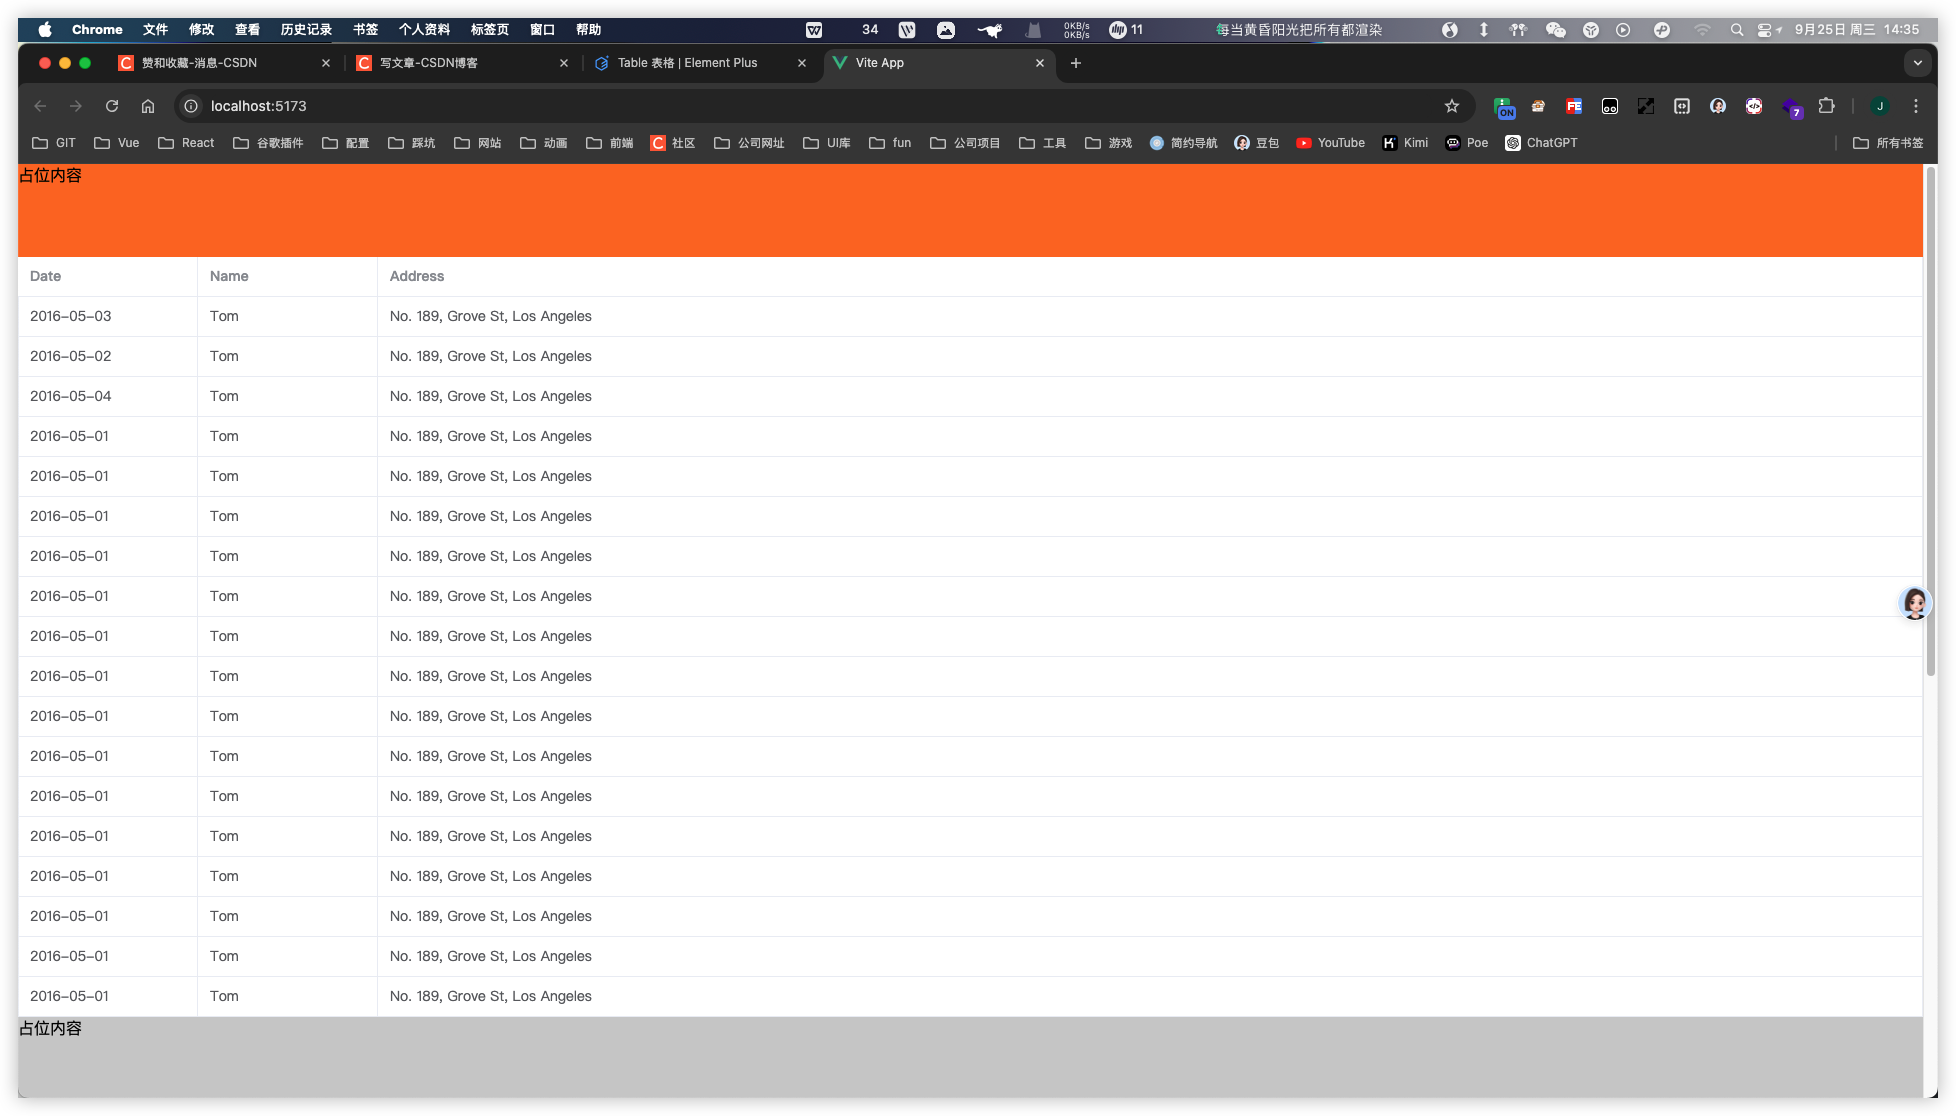Open the YouTube bookmark link
1956x1116 pixels.
(x=1330, y=143)
